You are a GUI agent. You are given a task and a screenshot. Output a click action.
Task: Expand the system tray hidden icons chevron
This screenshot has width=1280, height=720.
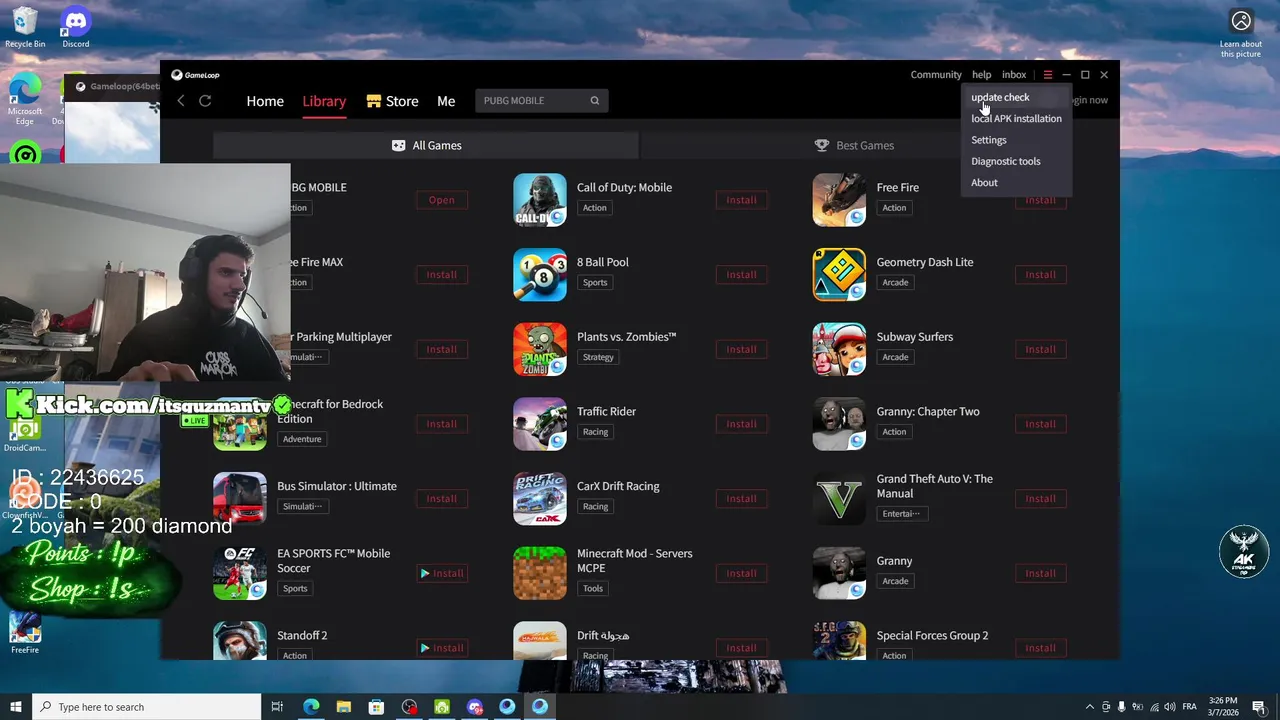pyautogui.click(x=1090, y=707)
